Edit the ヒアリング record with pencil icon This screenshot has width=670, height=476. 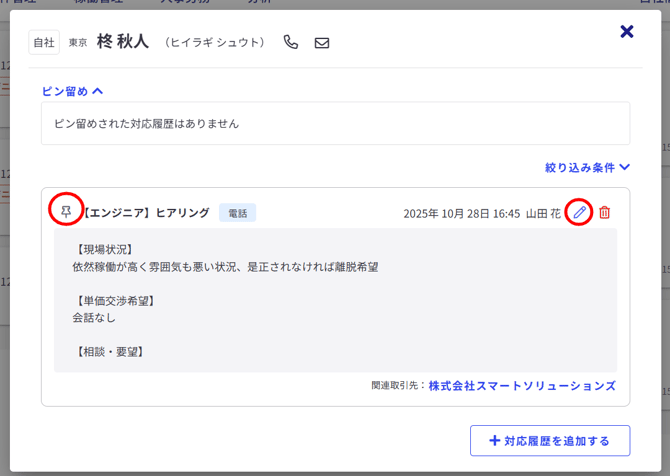(x=579, y=212)
